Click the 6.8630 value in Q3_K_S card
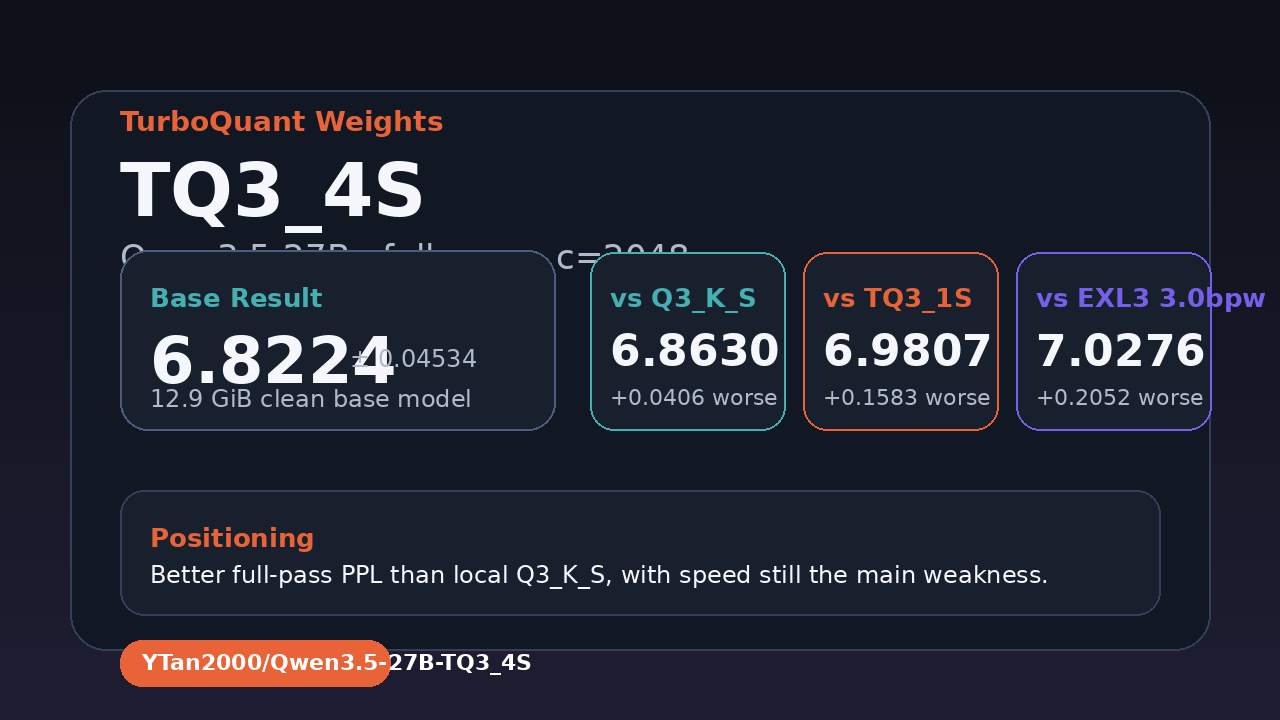This screenshot has height=720, width=1280. [x=694, y=352]
